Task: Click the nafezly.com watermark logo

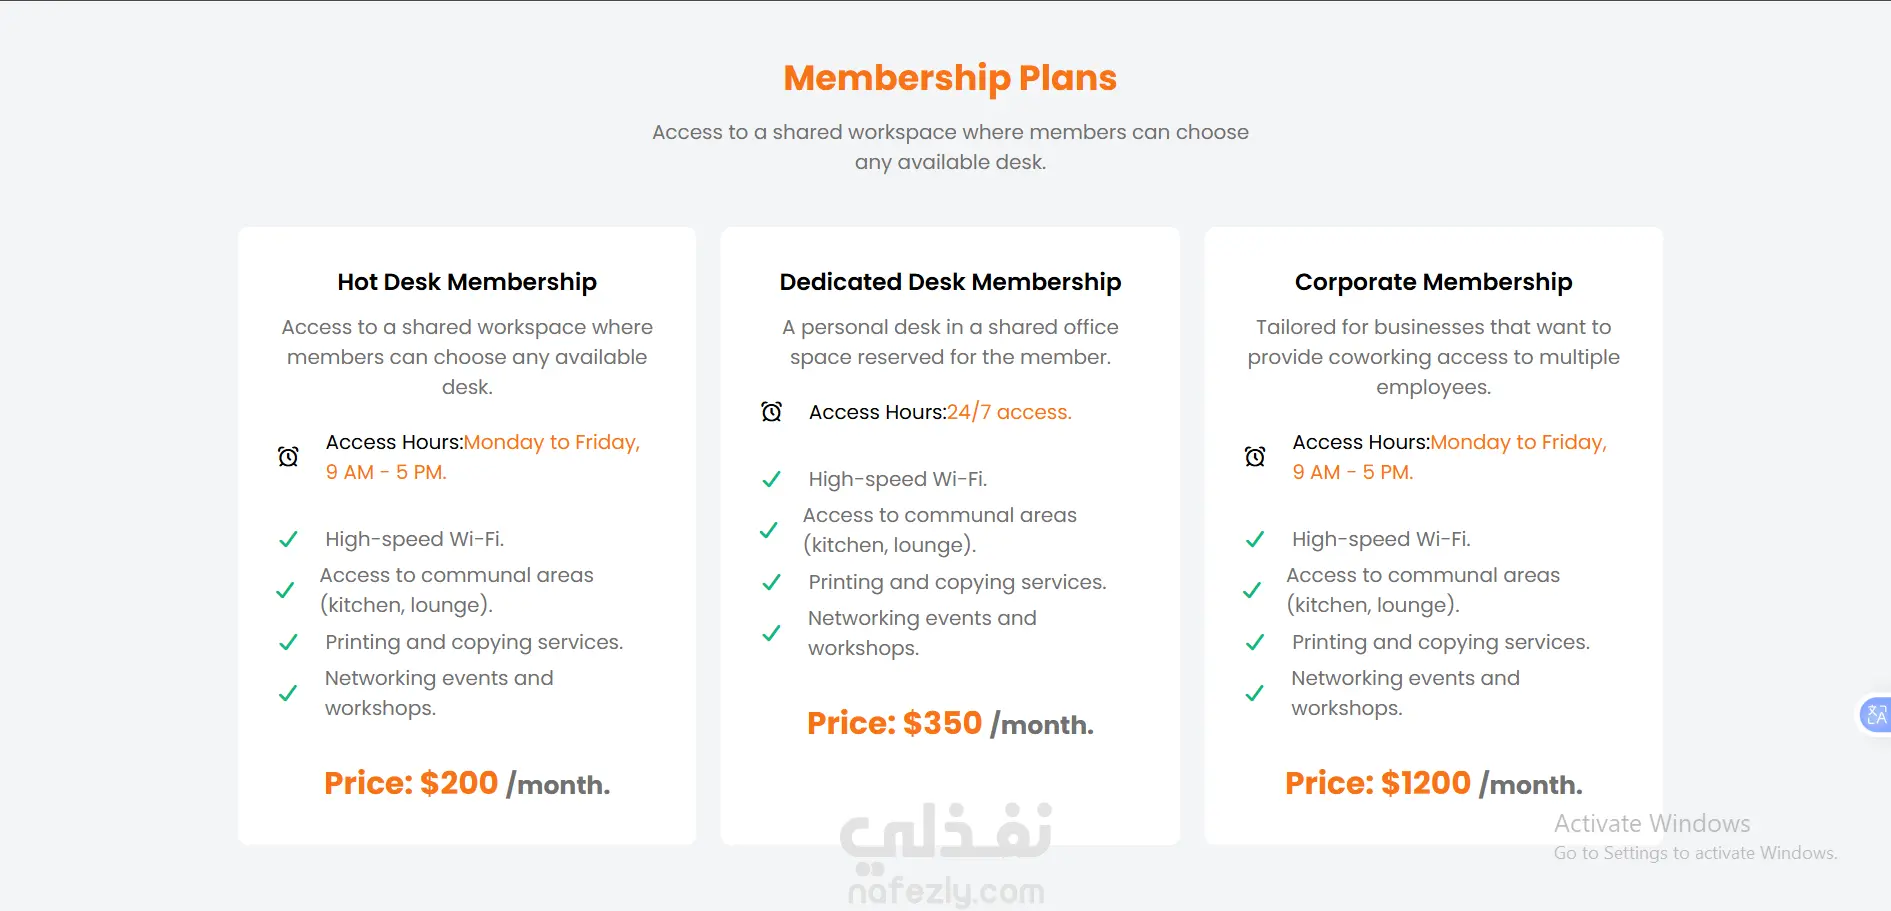Action: 947,855
